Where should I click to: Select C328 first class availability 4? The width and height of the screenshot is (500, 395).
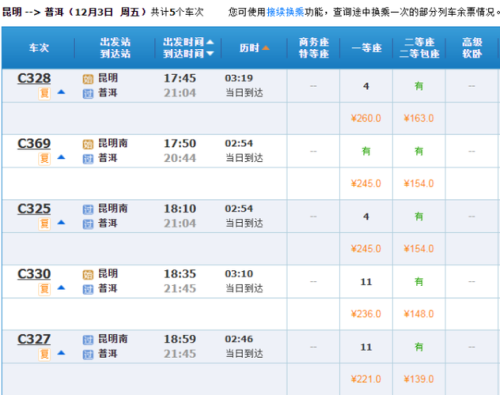[x=366, y=86]
